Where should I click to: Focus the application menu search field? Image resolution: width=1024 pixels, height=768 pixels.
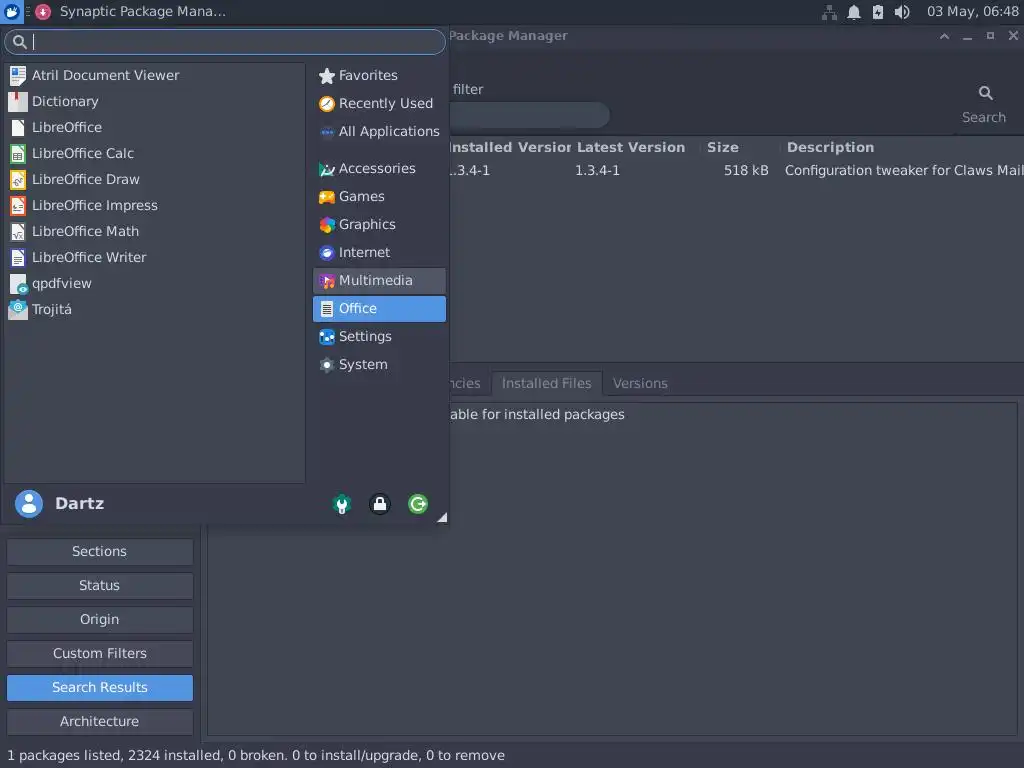[225, 42]
